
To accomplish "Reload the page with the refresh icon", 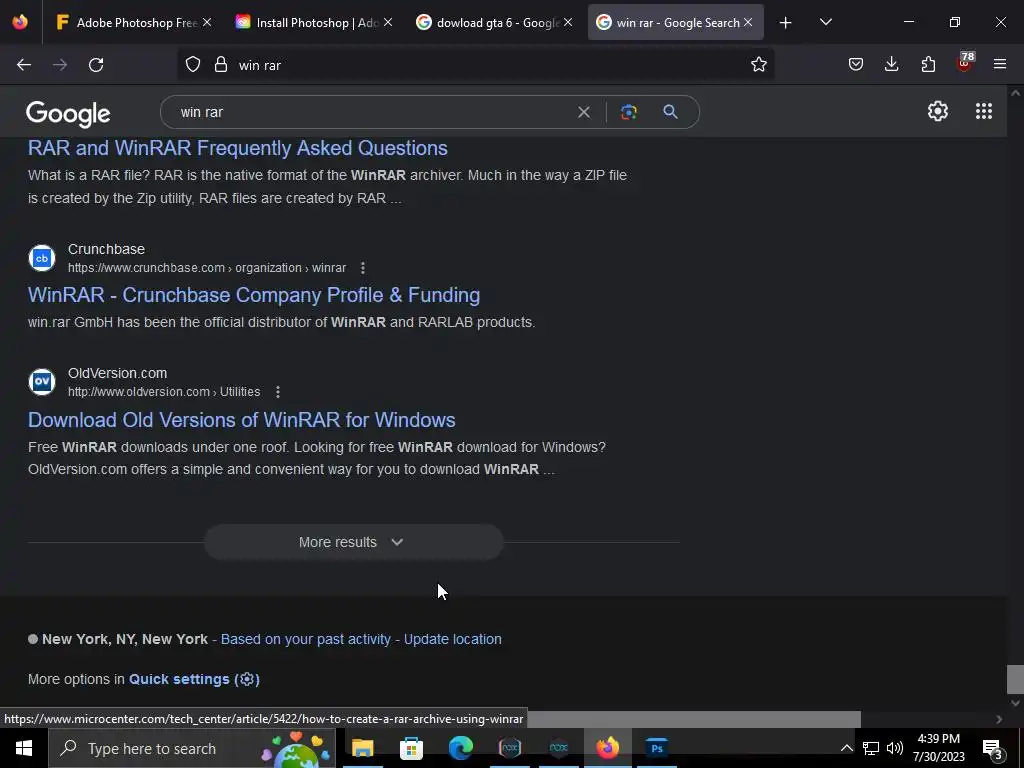I will coord(96,65).
